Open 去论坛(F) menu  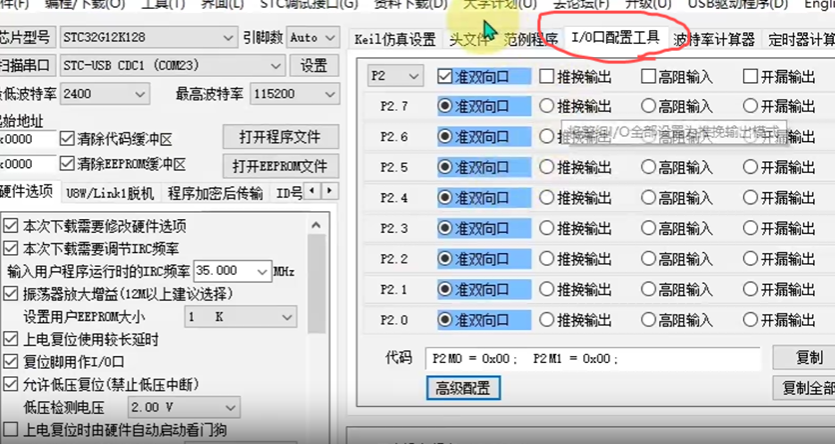(x=580, y=5)
